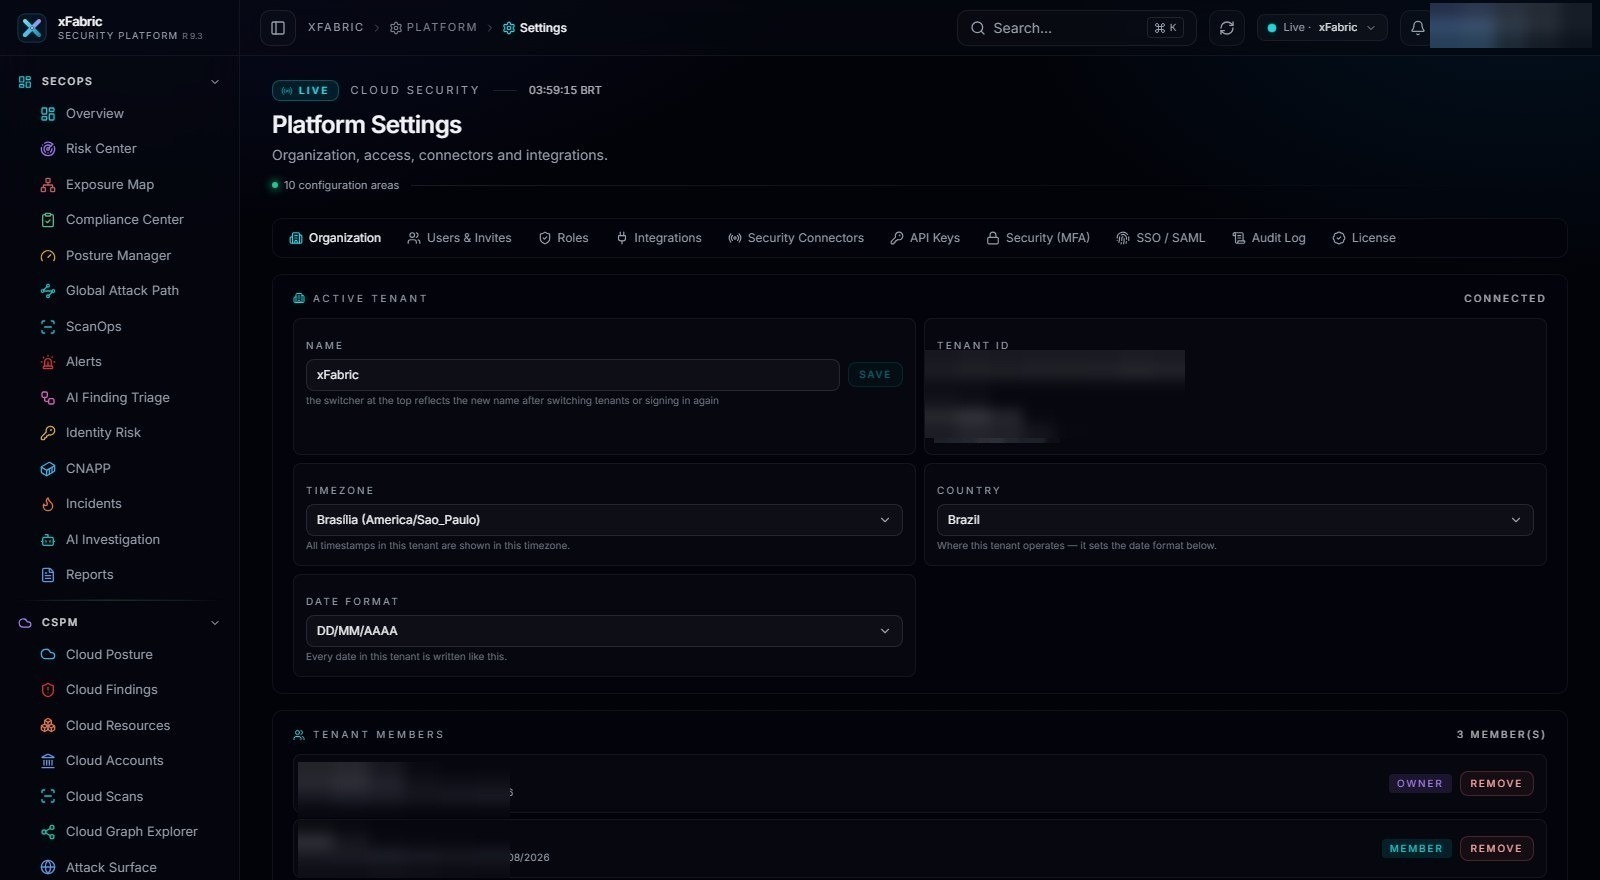
Task: Click the Save button next to Name
Action: pyautogui.click(x=875, y=375)
